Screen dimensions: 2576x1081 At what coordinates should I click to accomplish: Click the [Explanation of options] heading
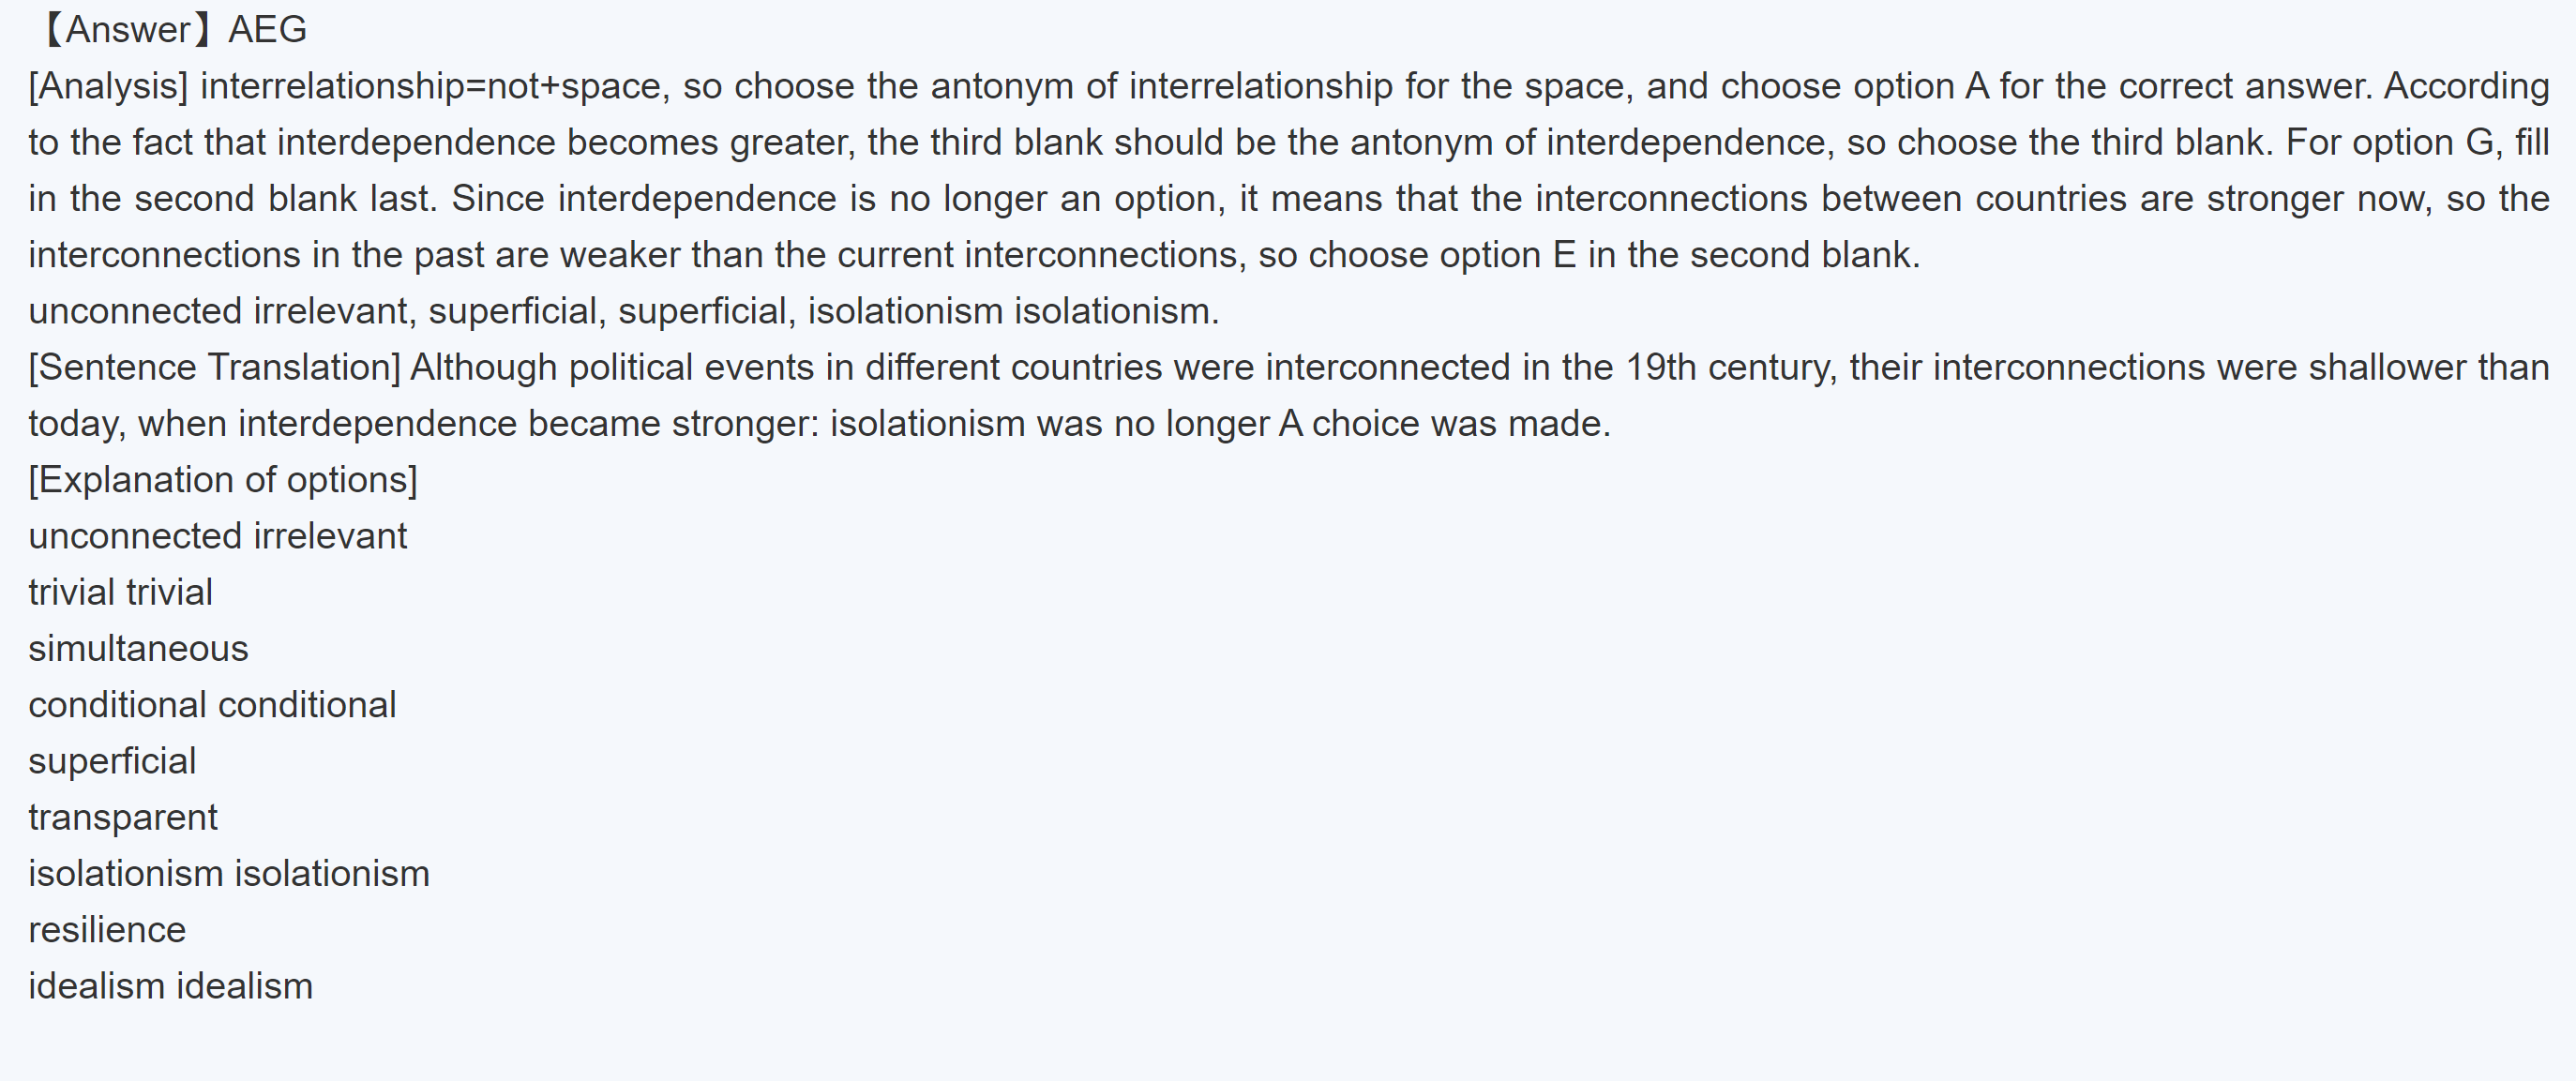(x=223, y=480)
